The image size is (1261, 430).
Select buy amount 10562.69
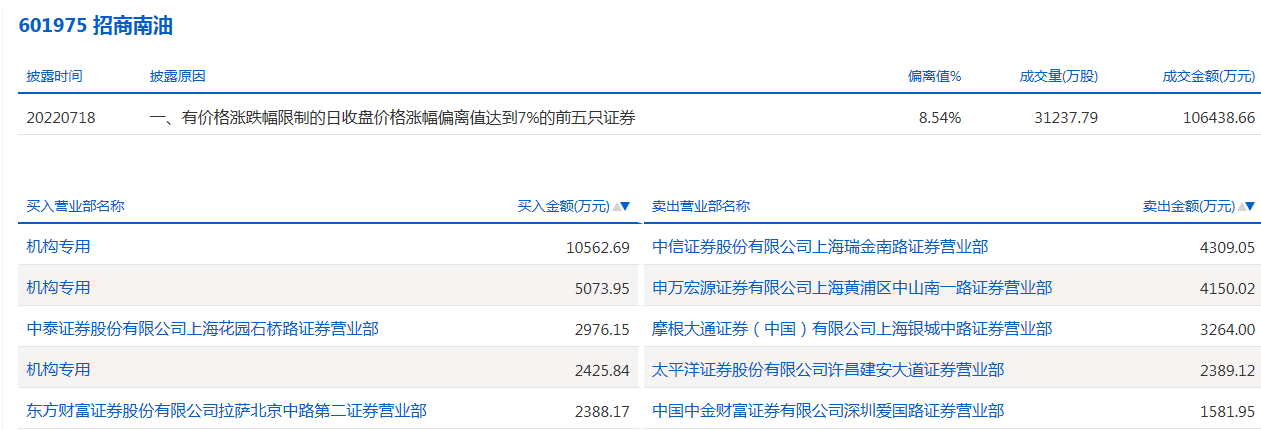(x=597, y=247)
